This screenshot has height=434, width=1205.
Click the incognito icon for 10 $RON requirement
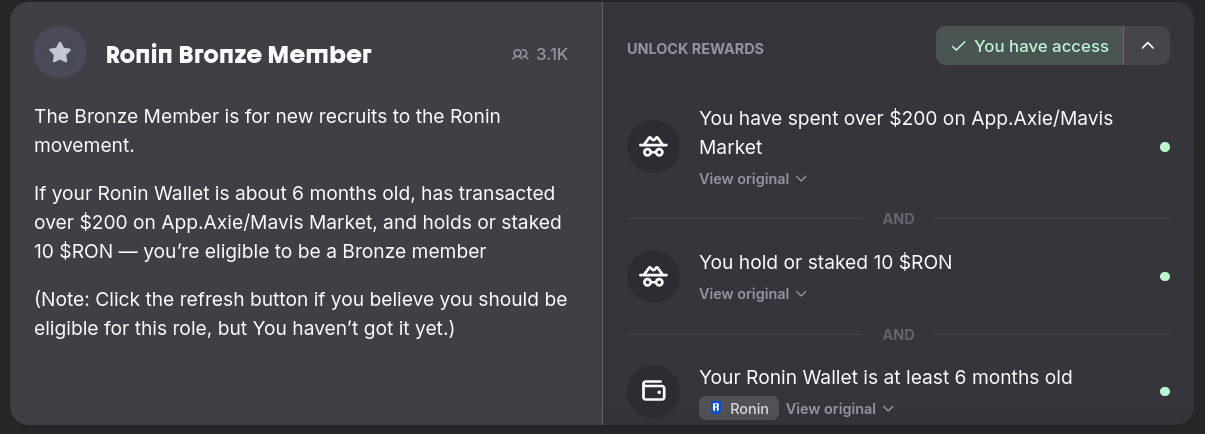point(653,276)
